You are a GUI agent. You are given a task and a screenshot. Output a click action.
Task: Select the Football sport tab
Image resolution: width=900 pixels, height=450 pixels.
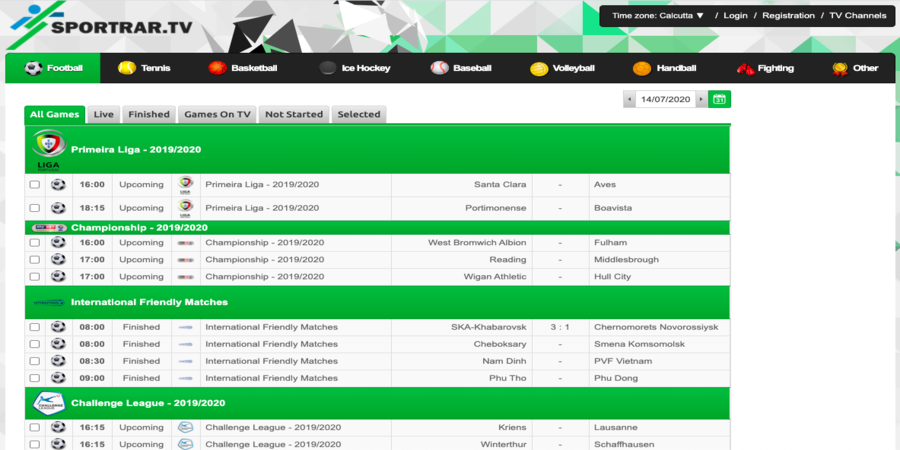[53, 68]
